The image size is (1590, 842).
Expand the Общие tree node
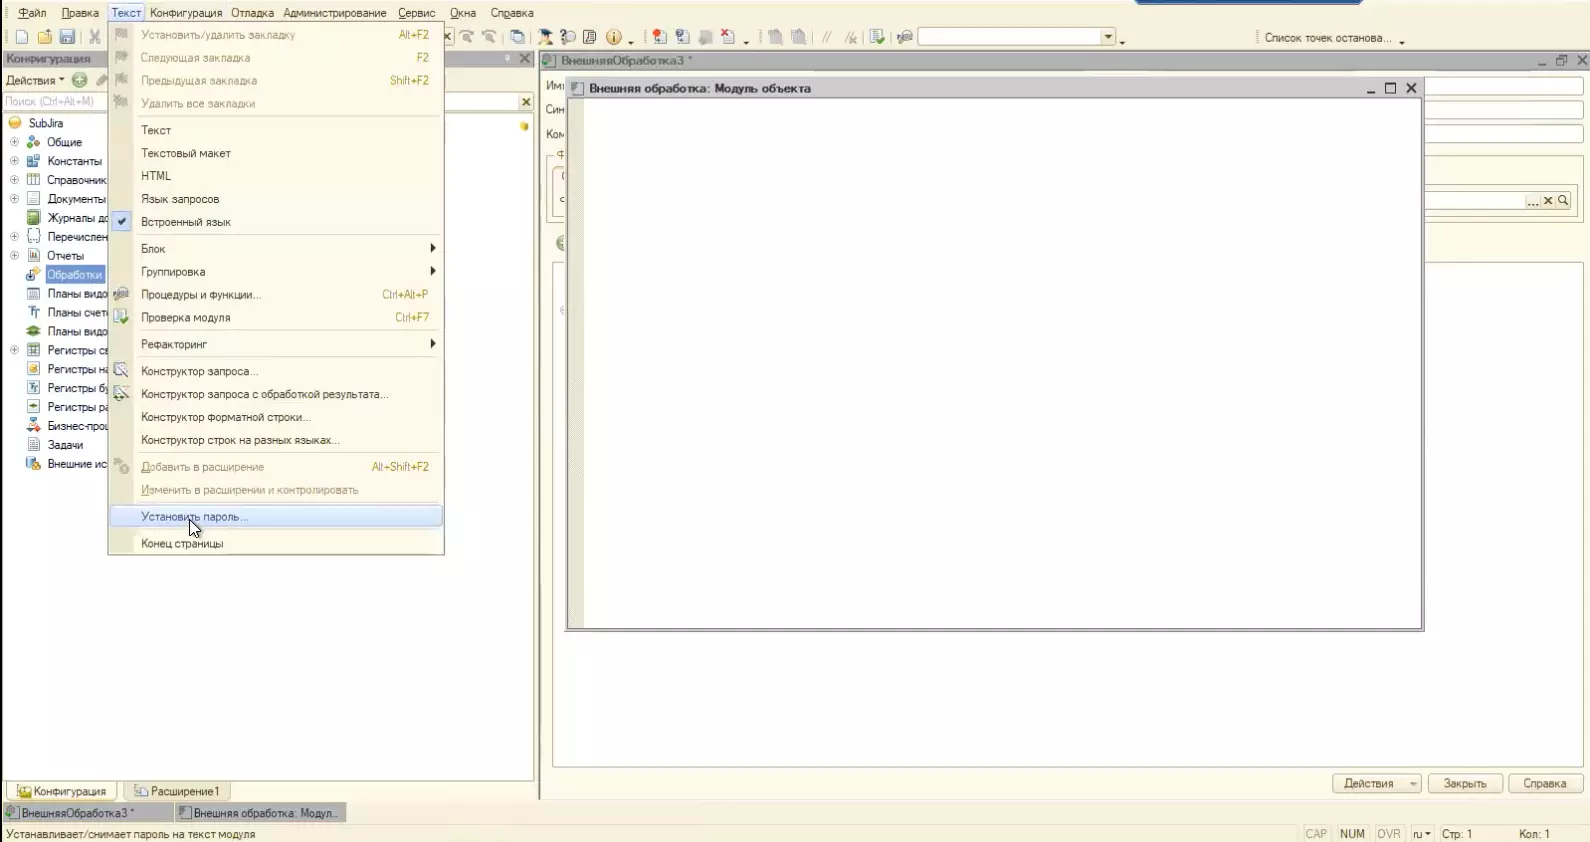coord(14,142)
